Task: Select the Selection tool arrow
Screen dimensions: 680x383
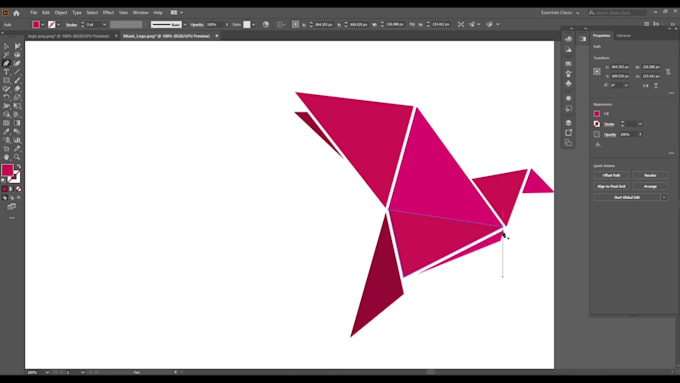Action: coord(6,46)
